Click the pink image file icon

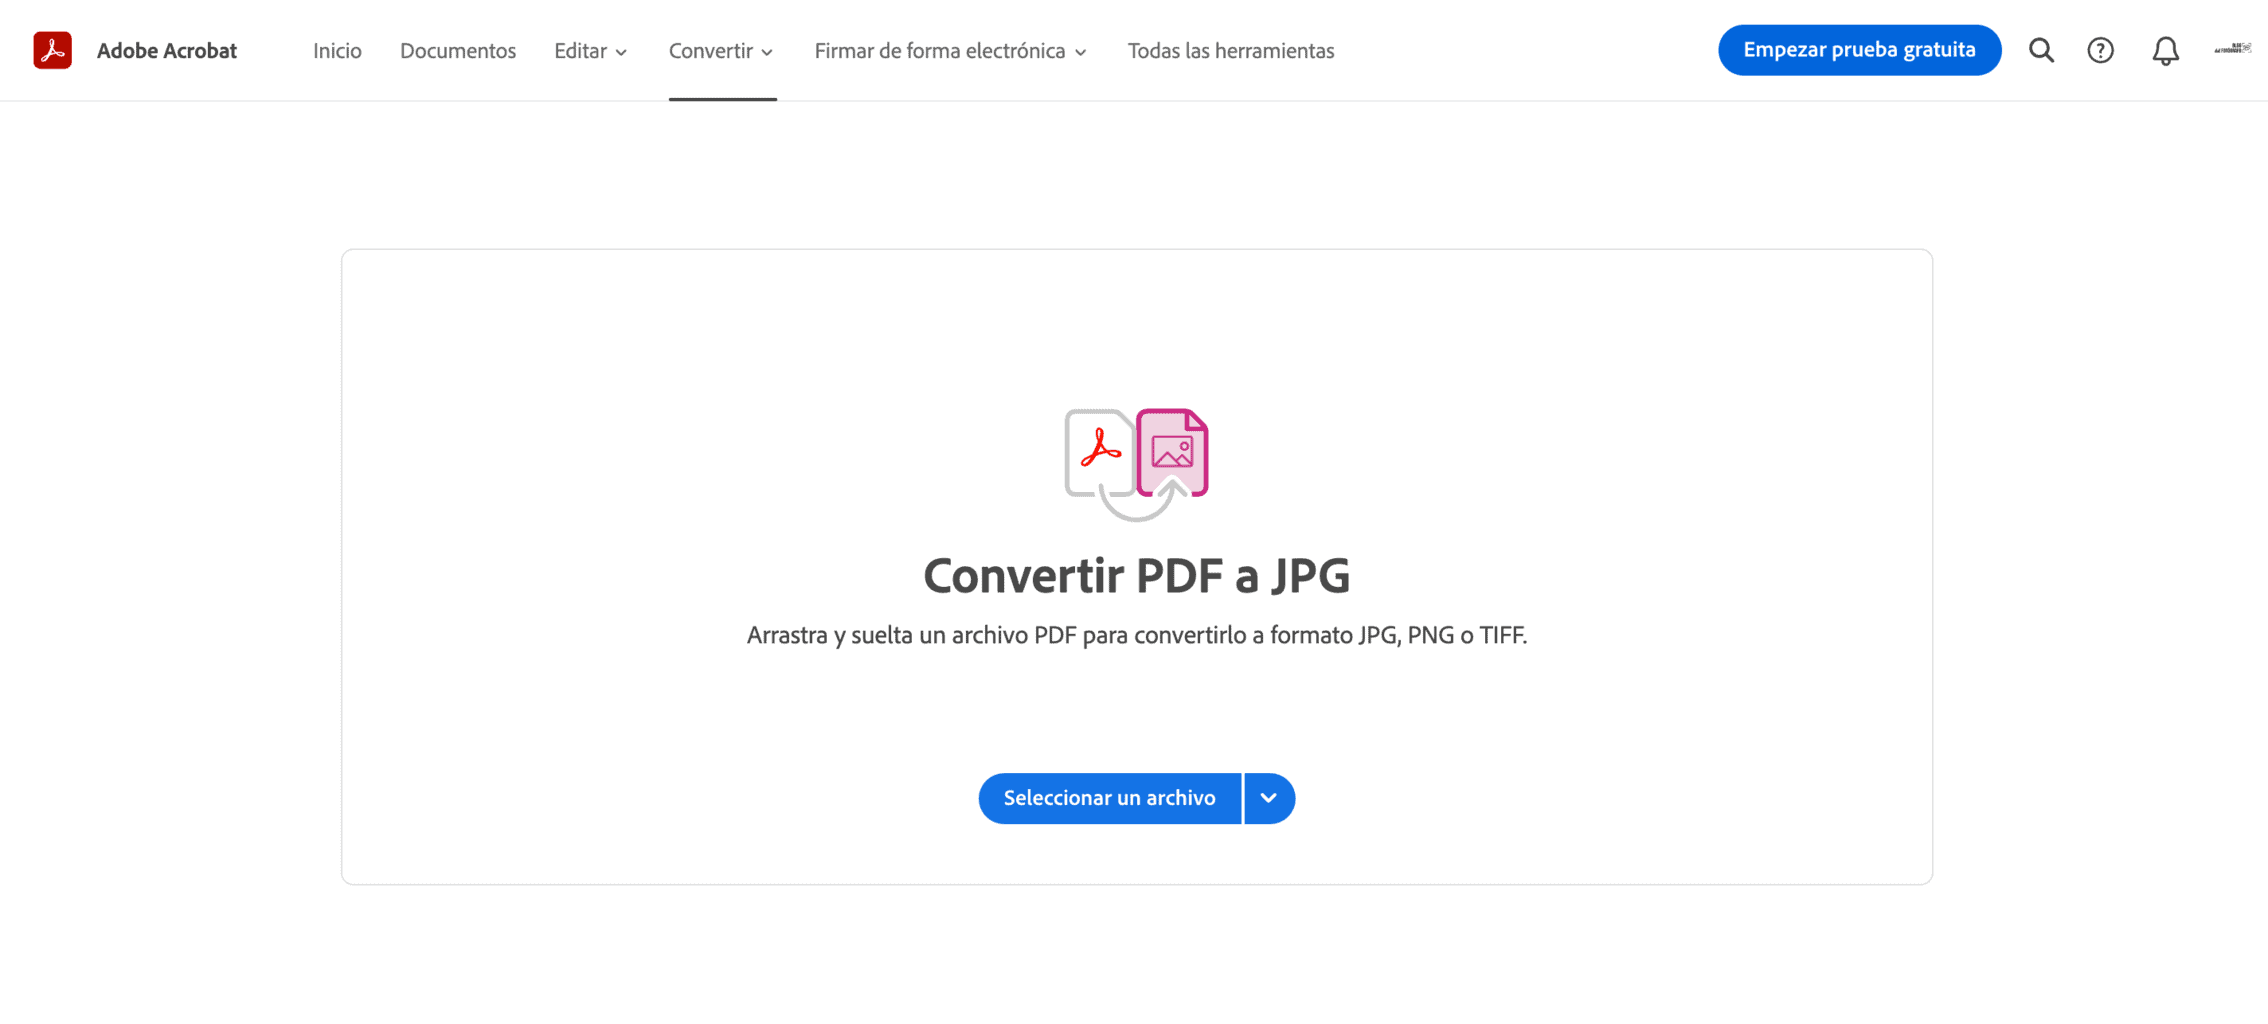point(1173,452)
